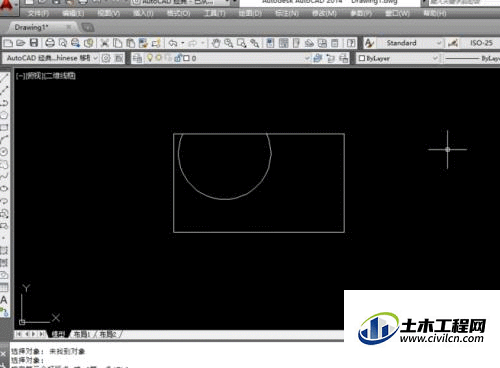This screenshot has height=368, width=500.
Task: Open Plot Preview icon
Action: point(62,43)
